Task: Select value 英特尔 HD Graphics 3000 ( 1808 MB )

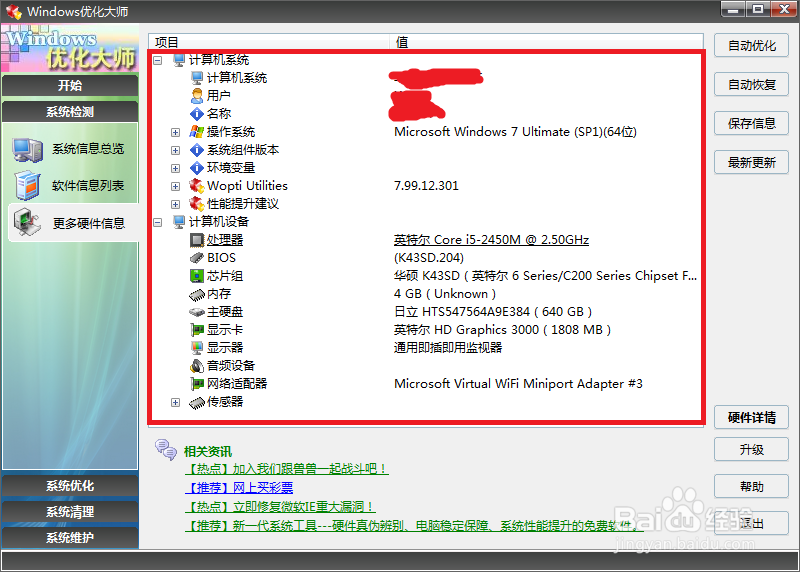Action: pos(503,330)
